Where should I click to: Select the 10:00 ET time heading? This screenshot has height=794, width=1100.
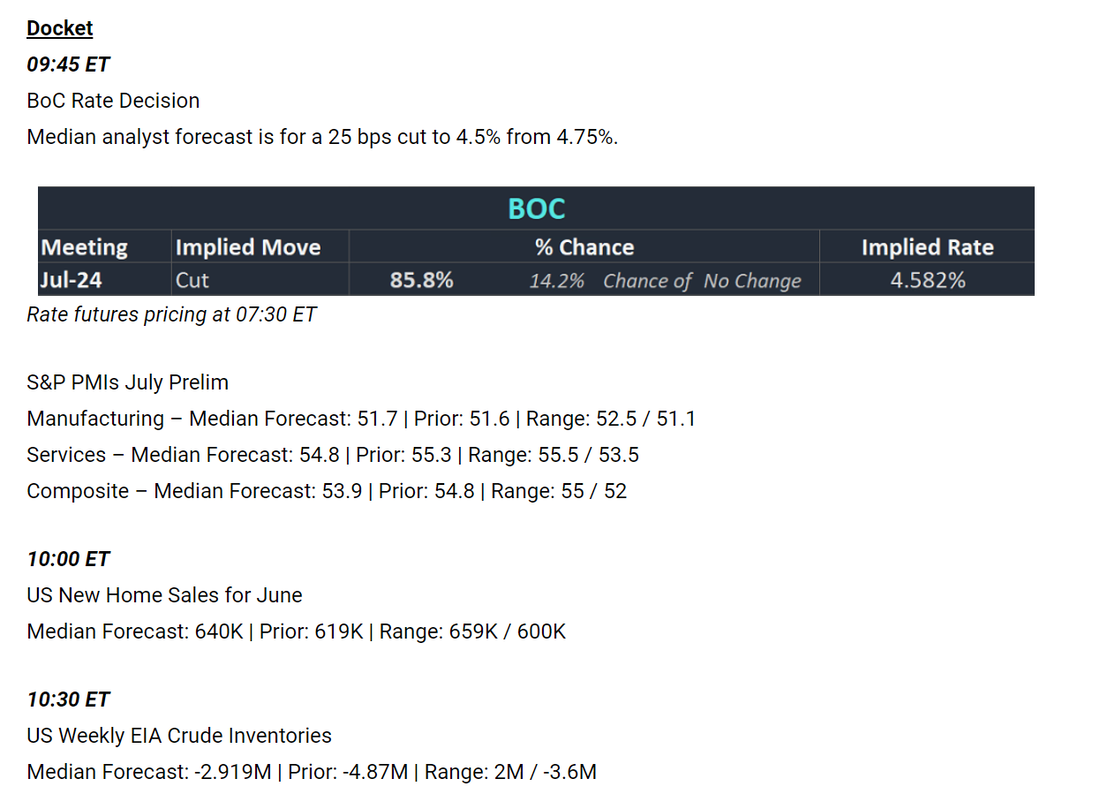point(68,559)
